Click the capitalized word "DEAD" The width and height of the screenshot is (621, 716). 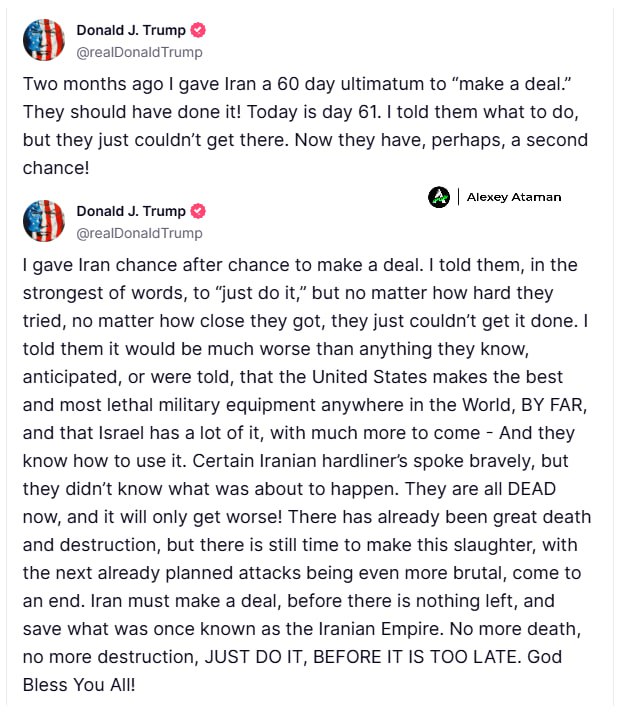pos(532,489)
